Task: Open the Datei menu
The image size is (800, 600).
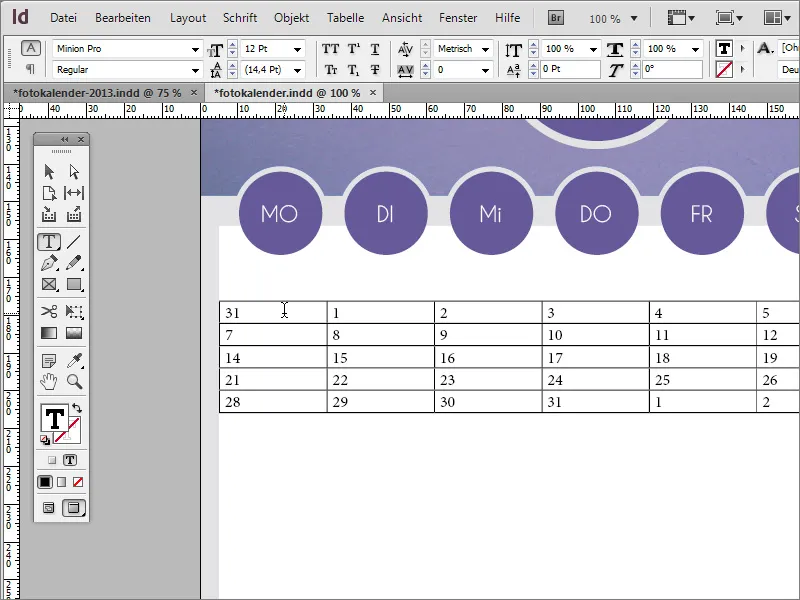Action: click(63, 18)
